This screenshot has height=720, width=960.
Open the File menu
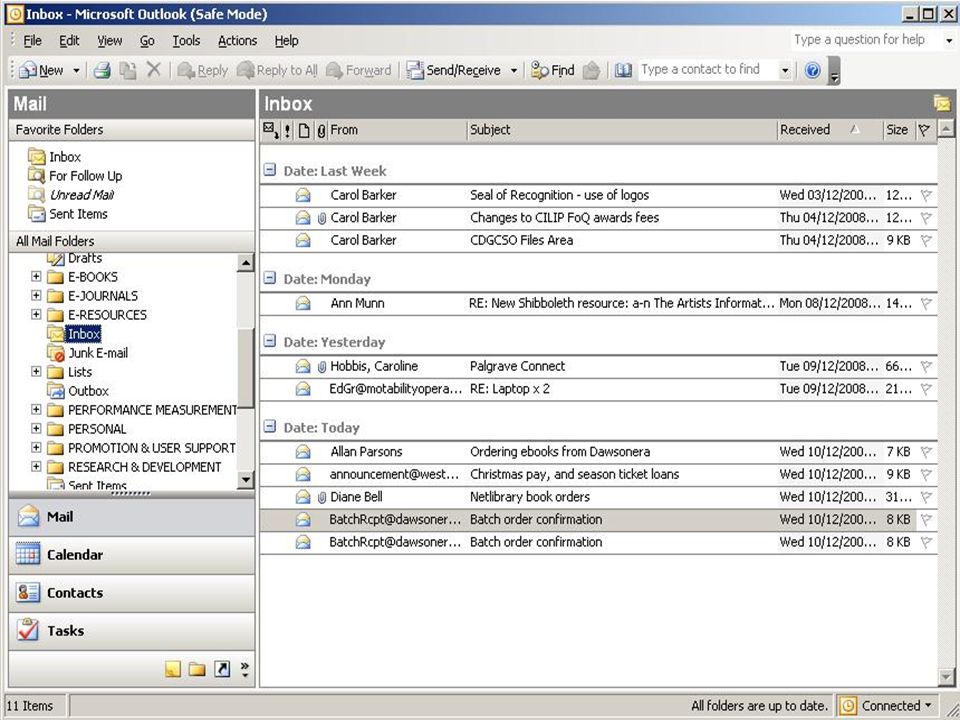(x=32, y=41)
